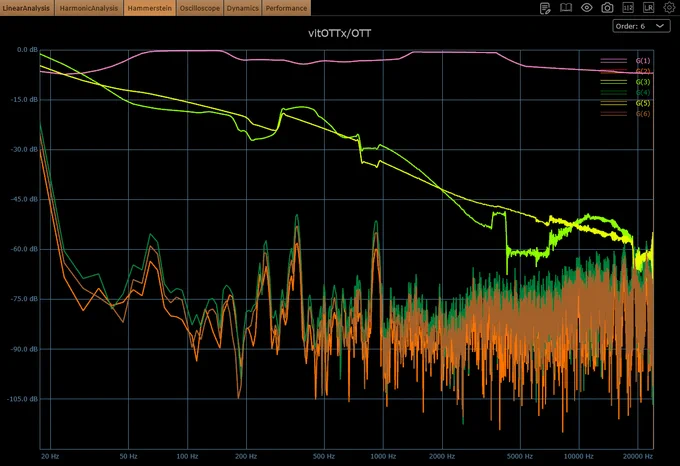Toggle the G(5) legend entry
Viewport: 680px width, 466px height.
[625, 103]
